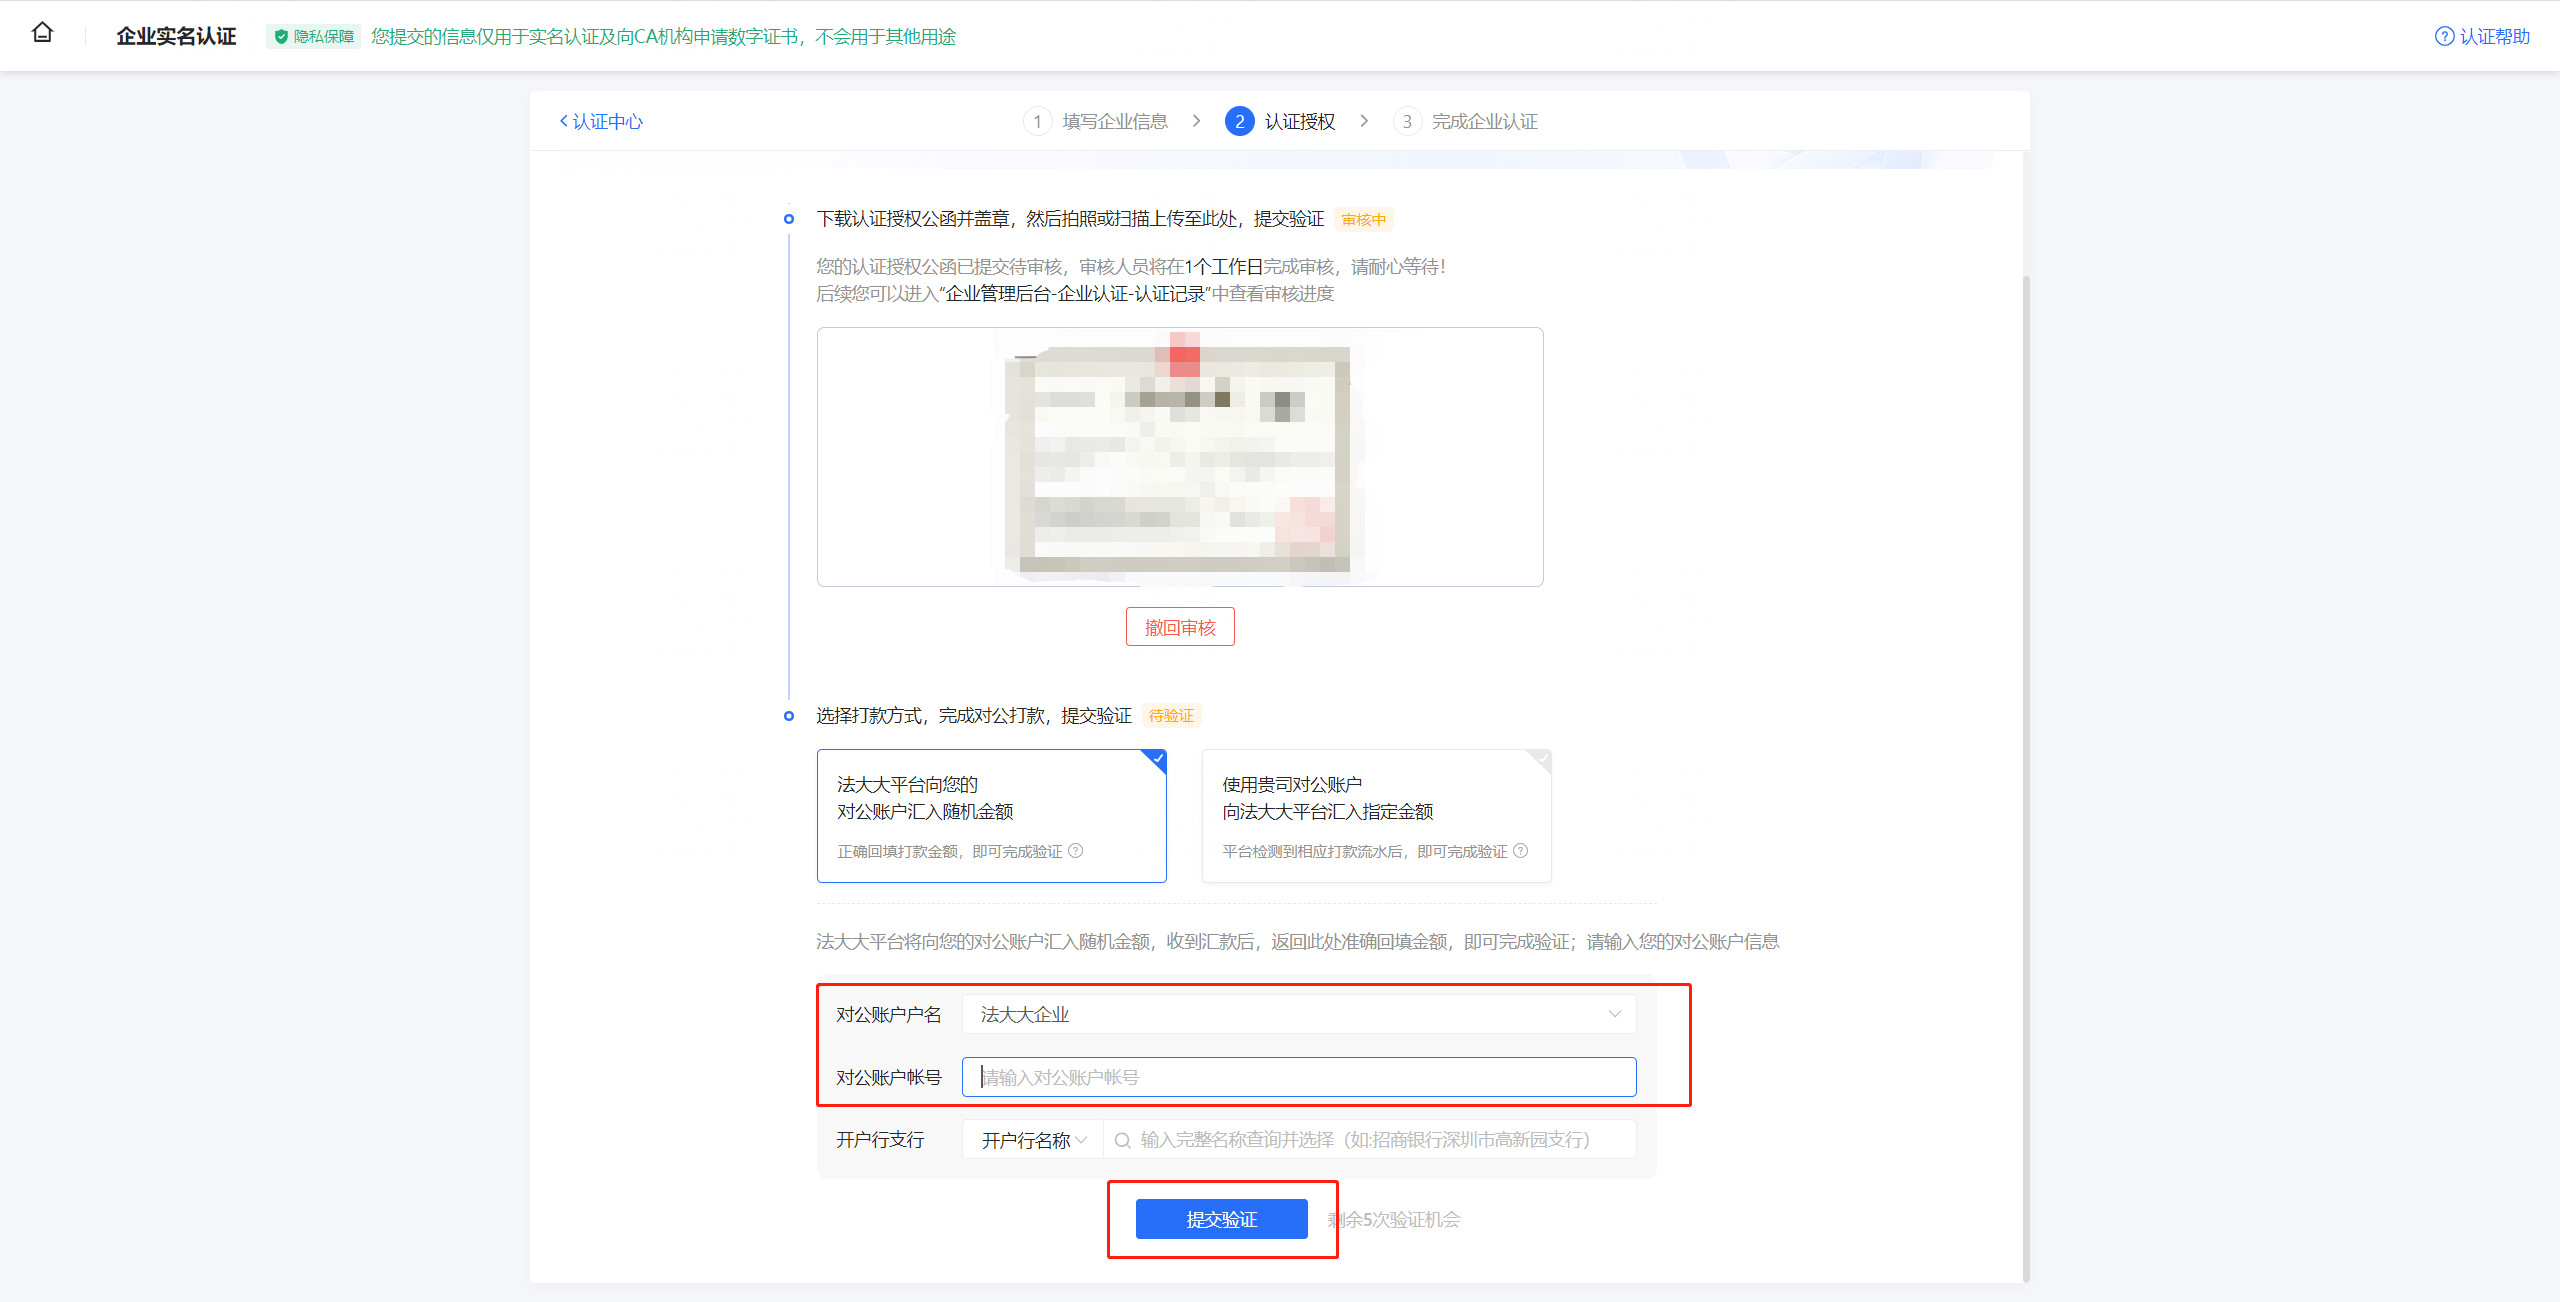Select step 1 填写企业信息
The width and height of the screenshot is (2560, 1302).
[1097, 122]
